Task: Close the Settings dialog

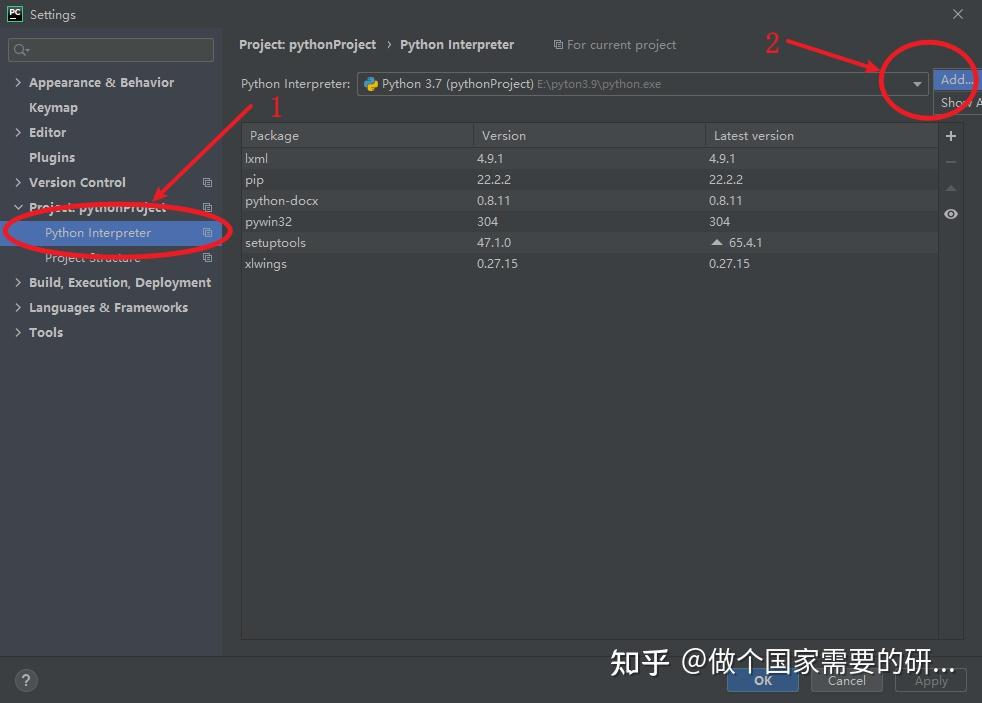Action: tap(958, 14)
